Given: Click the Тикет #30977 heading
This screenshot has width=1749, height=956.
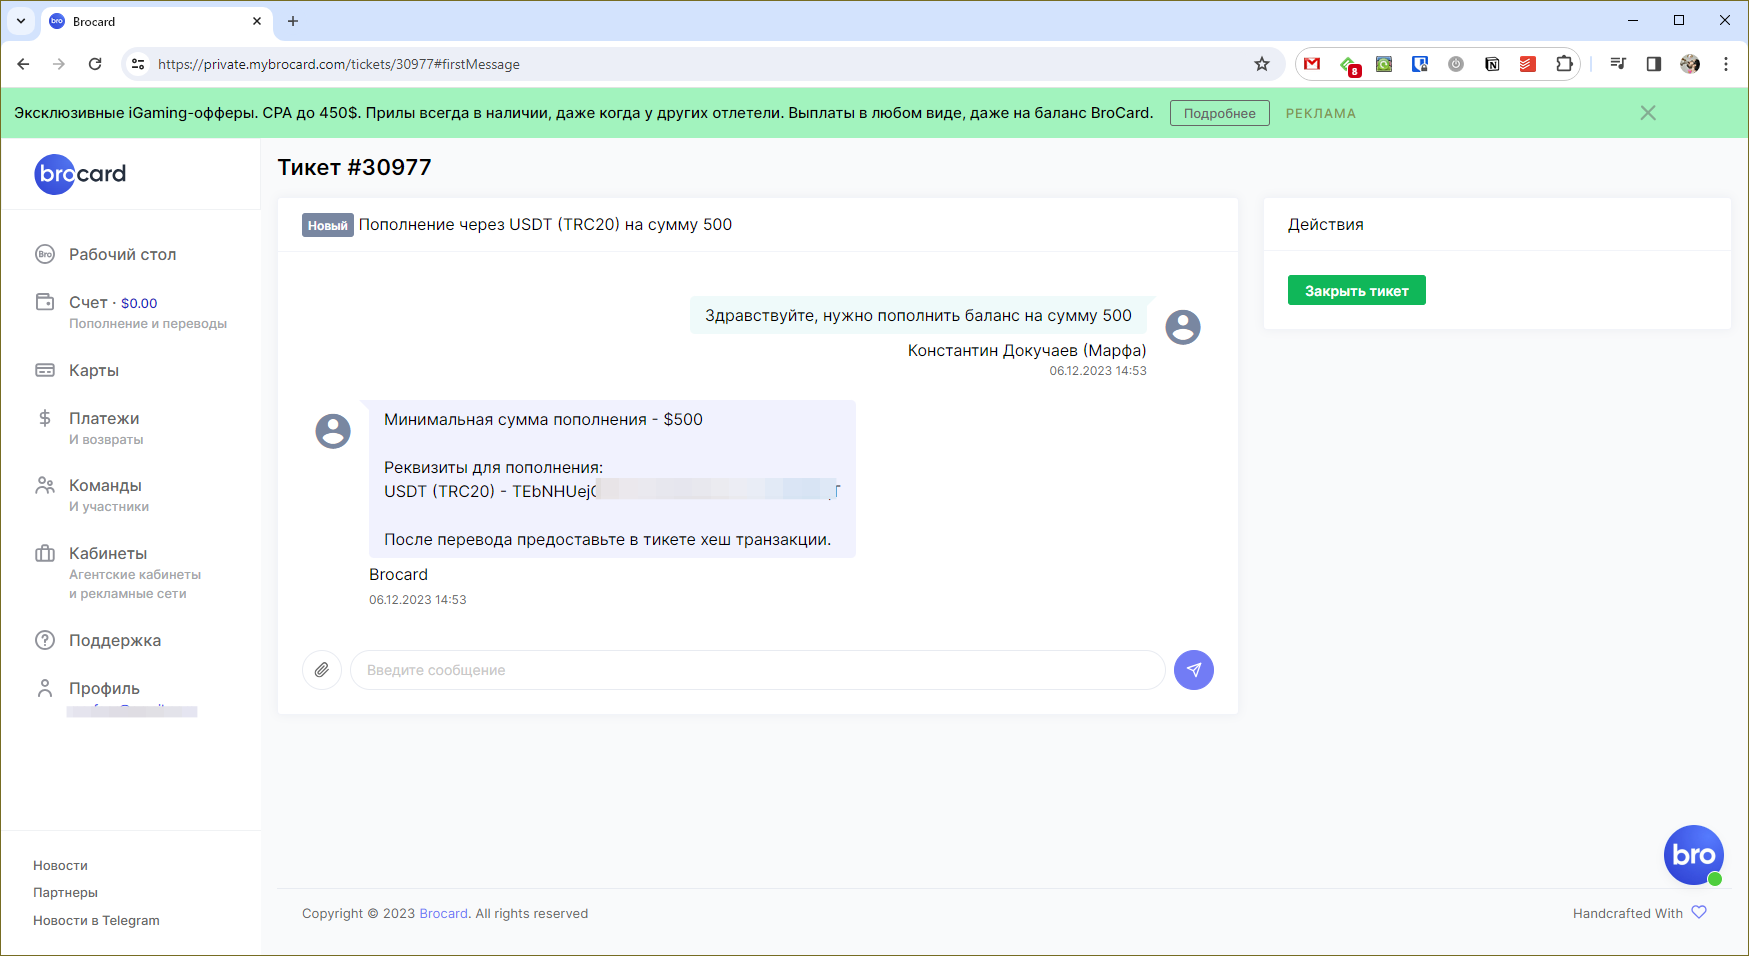Looking at the screenshot, I should [354, 167].
